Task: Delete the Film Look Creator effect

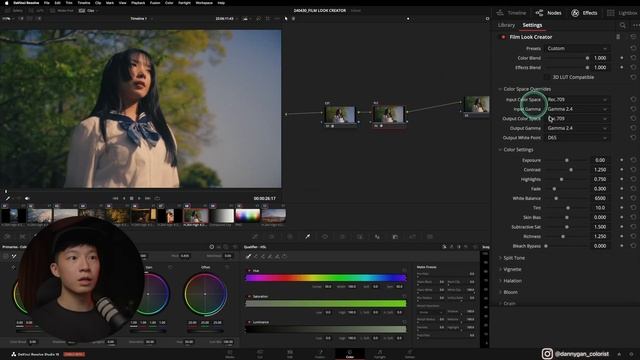Action: 618,37
